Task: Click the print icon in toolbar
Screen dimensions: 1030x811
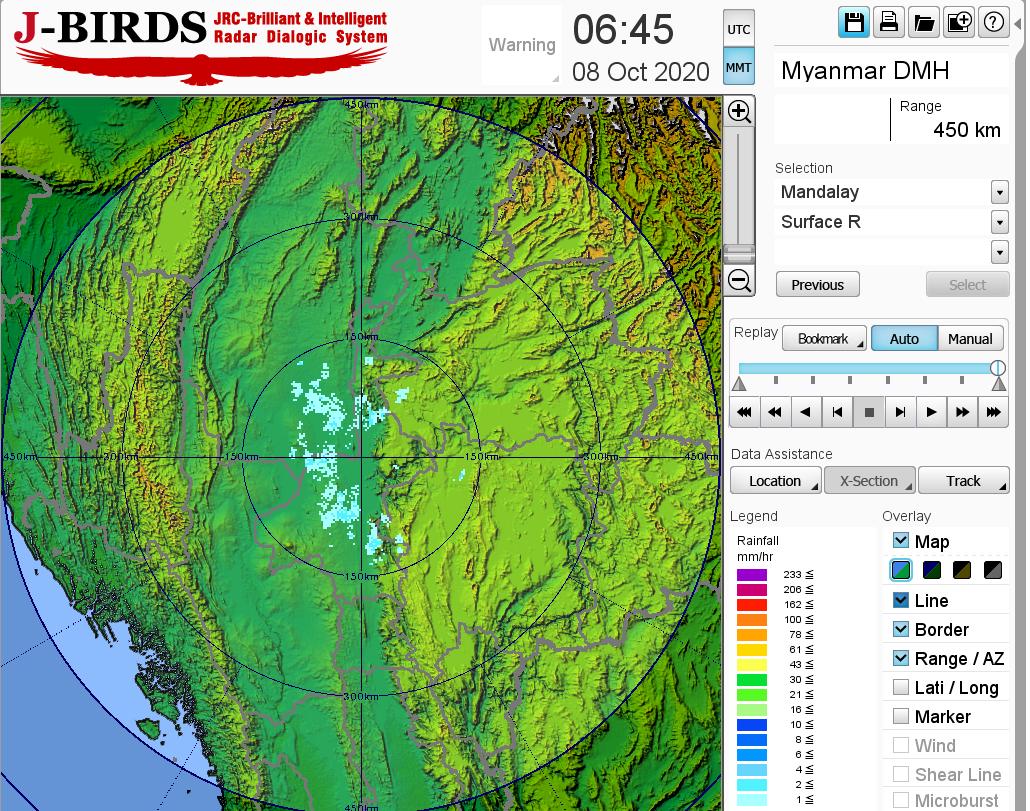Action: coord(888,22)
